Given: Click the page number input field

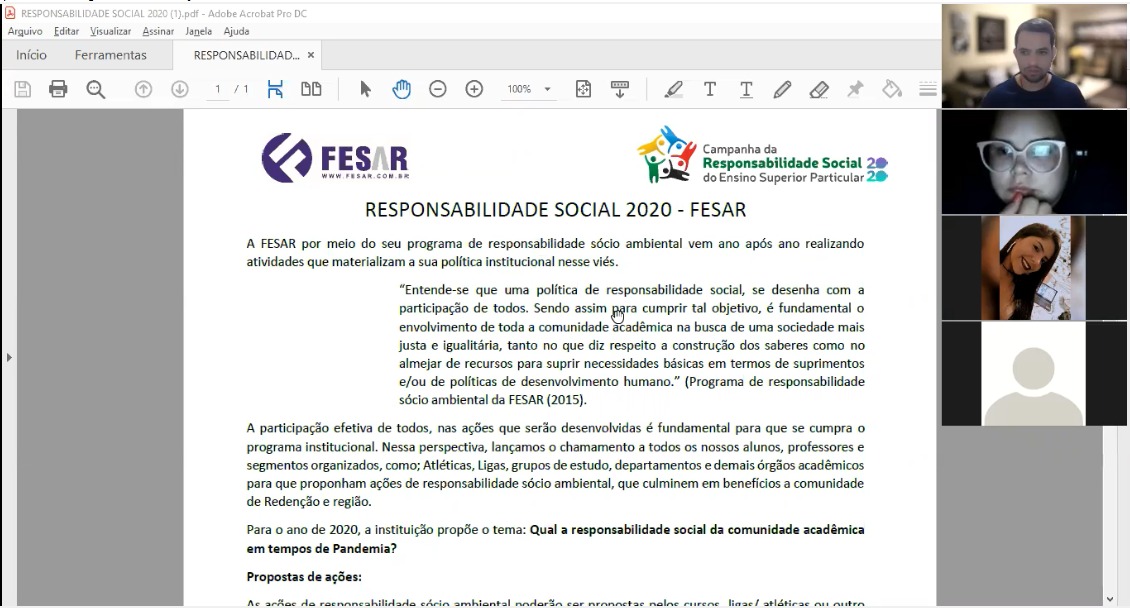Looking at the screenshot, I should tap(218, 89).
